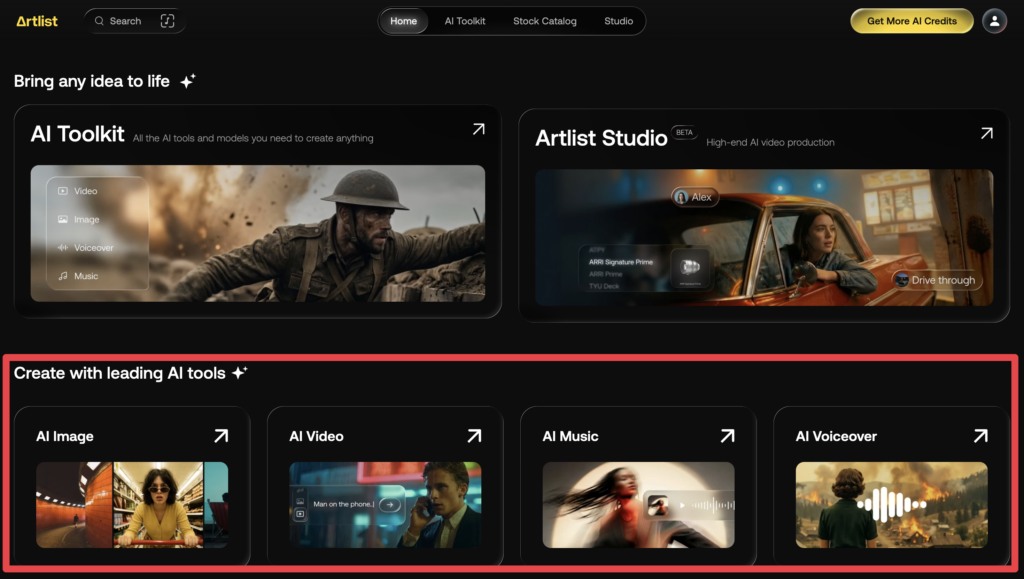Click the album thumbnail in the AI Music player
The width and height of the screenshot is (1024, 579).
click(658, 505)
